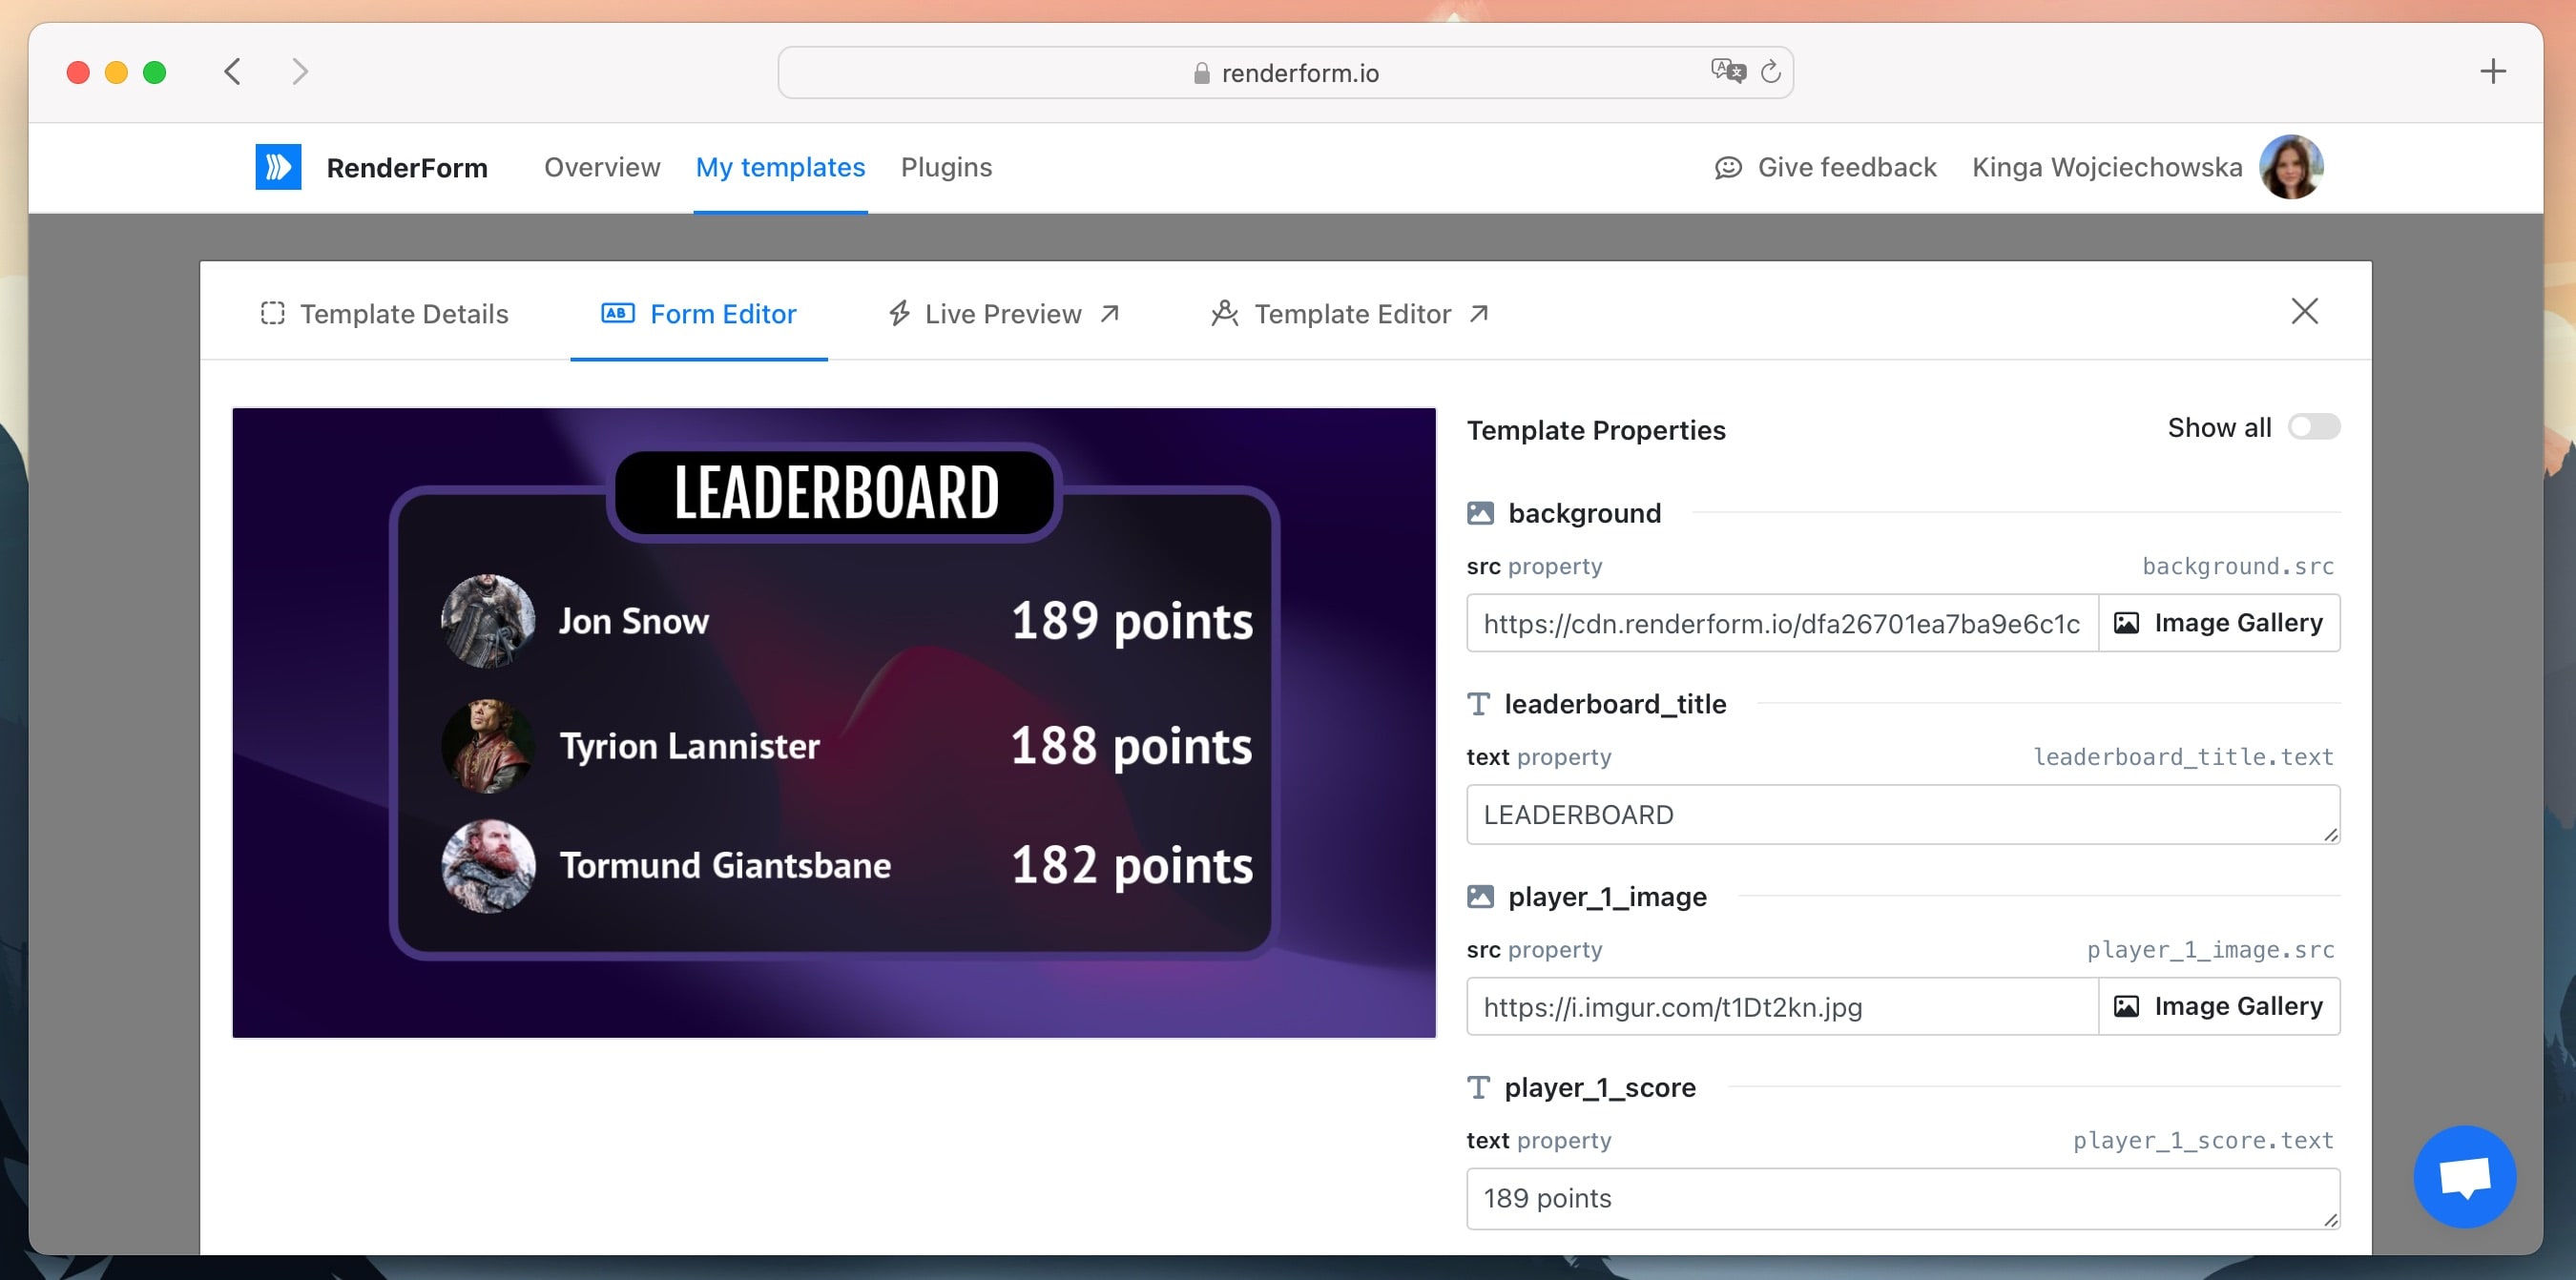Screen dimensions: 2576x1280
Task: Open the user avatar of Kinga Wojciechowska
Action: click(2291, 167)
